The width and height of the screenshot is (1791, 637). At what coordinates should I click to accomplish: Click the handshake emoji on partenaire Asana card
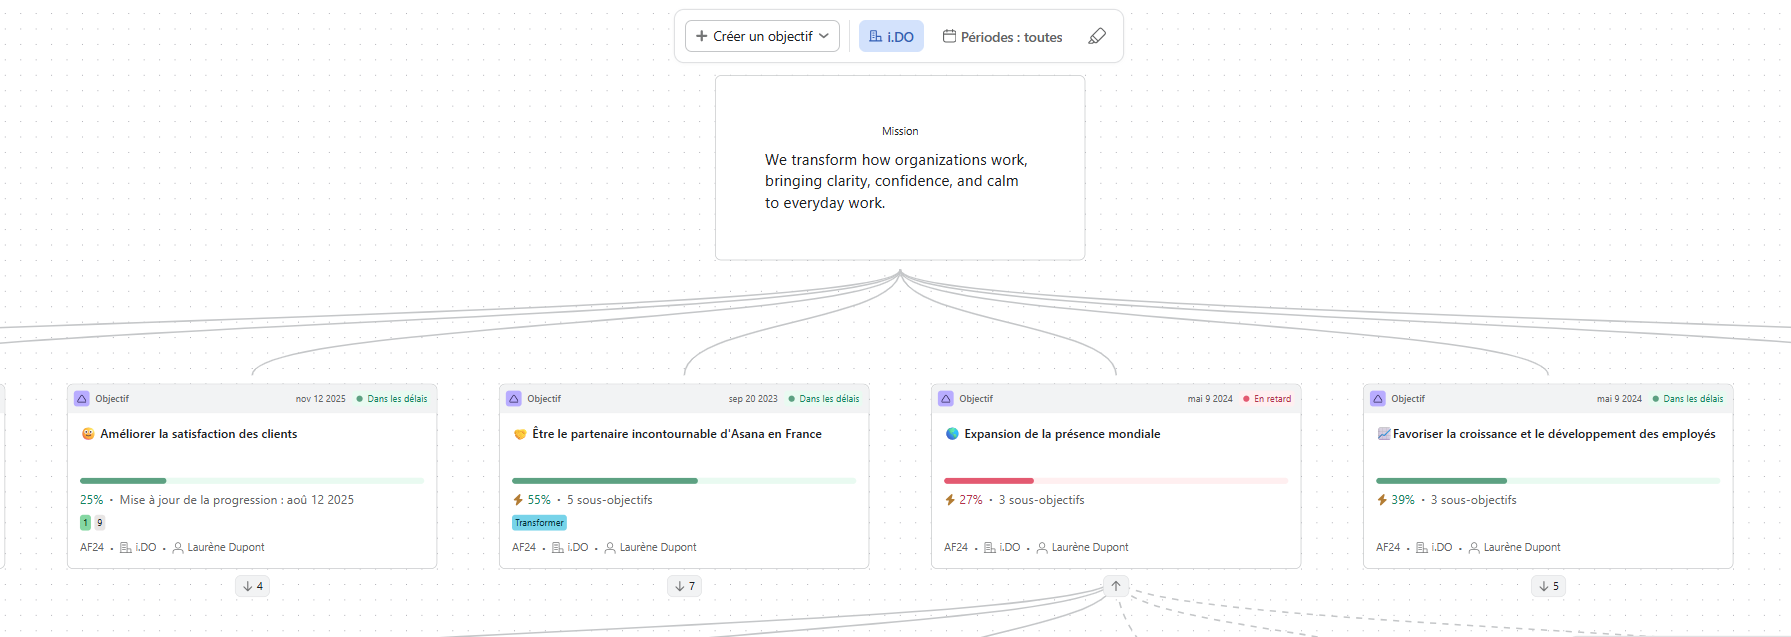520,434
